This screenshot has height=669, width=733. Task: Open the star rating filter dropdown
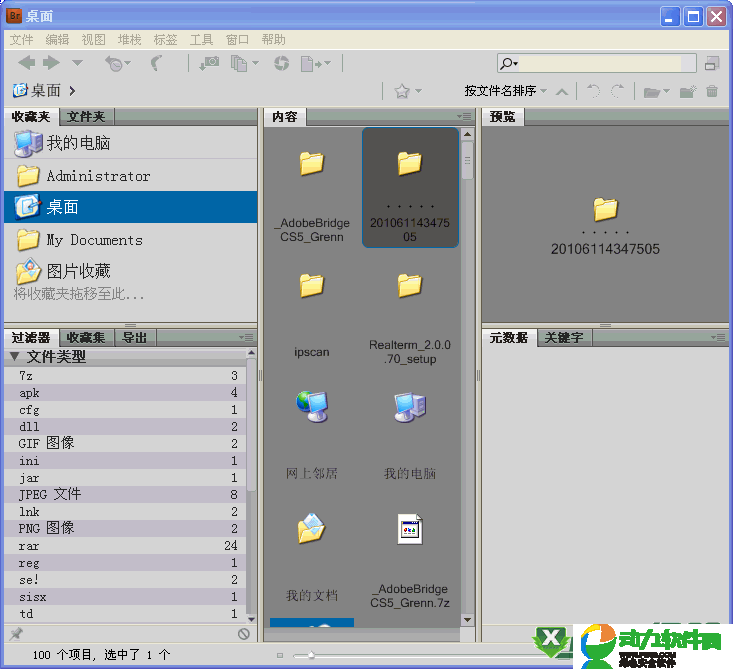(x=405, y=91)
